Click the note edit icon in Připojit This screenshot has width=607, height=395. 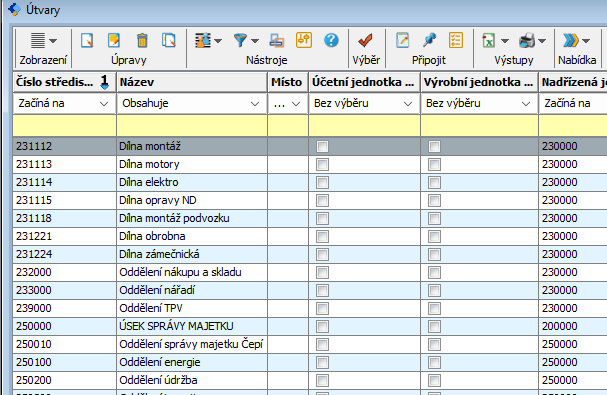point(403,40)
